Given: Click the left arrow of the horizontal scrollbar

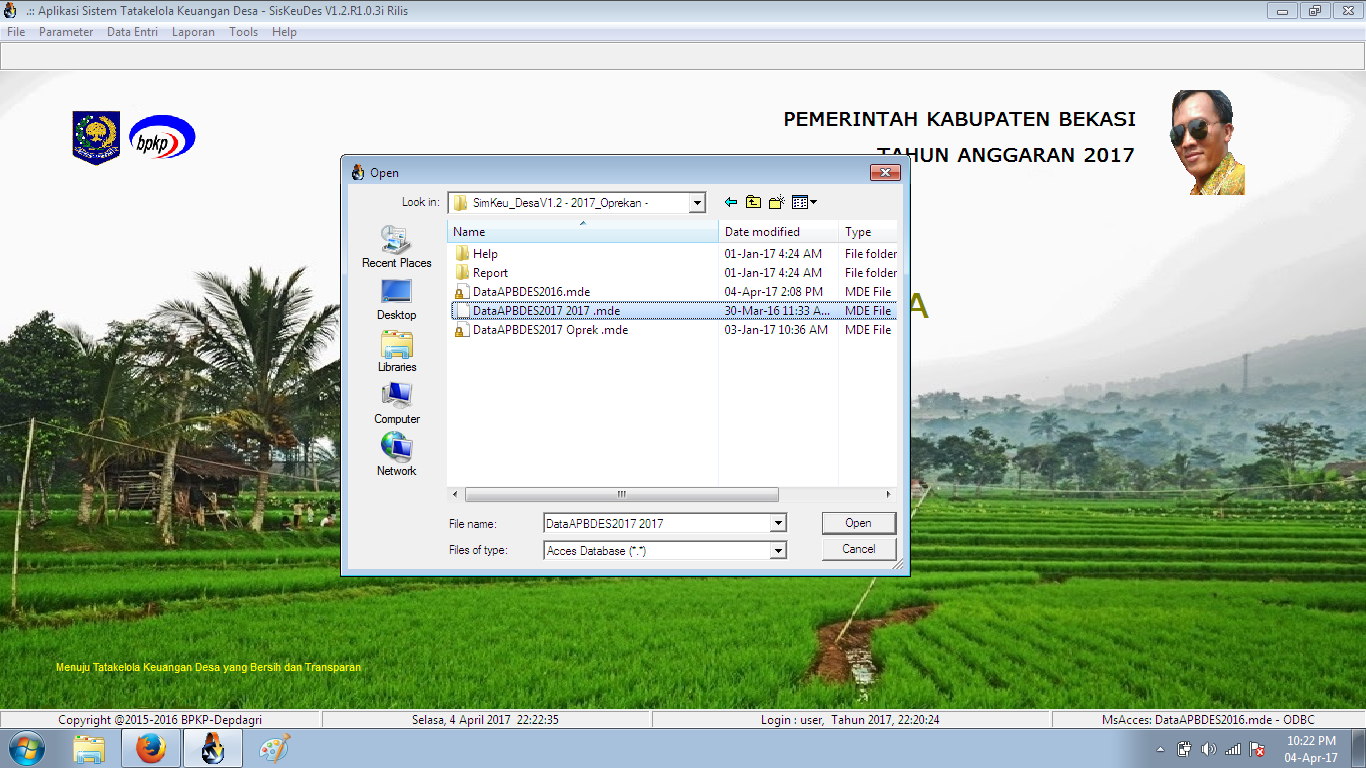Looking at the screenshot, I should pyautogui.click(x=456, y=495).
